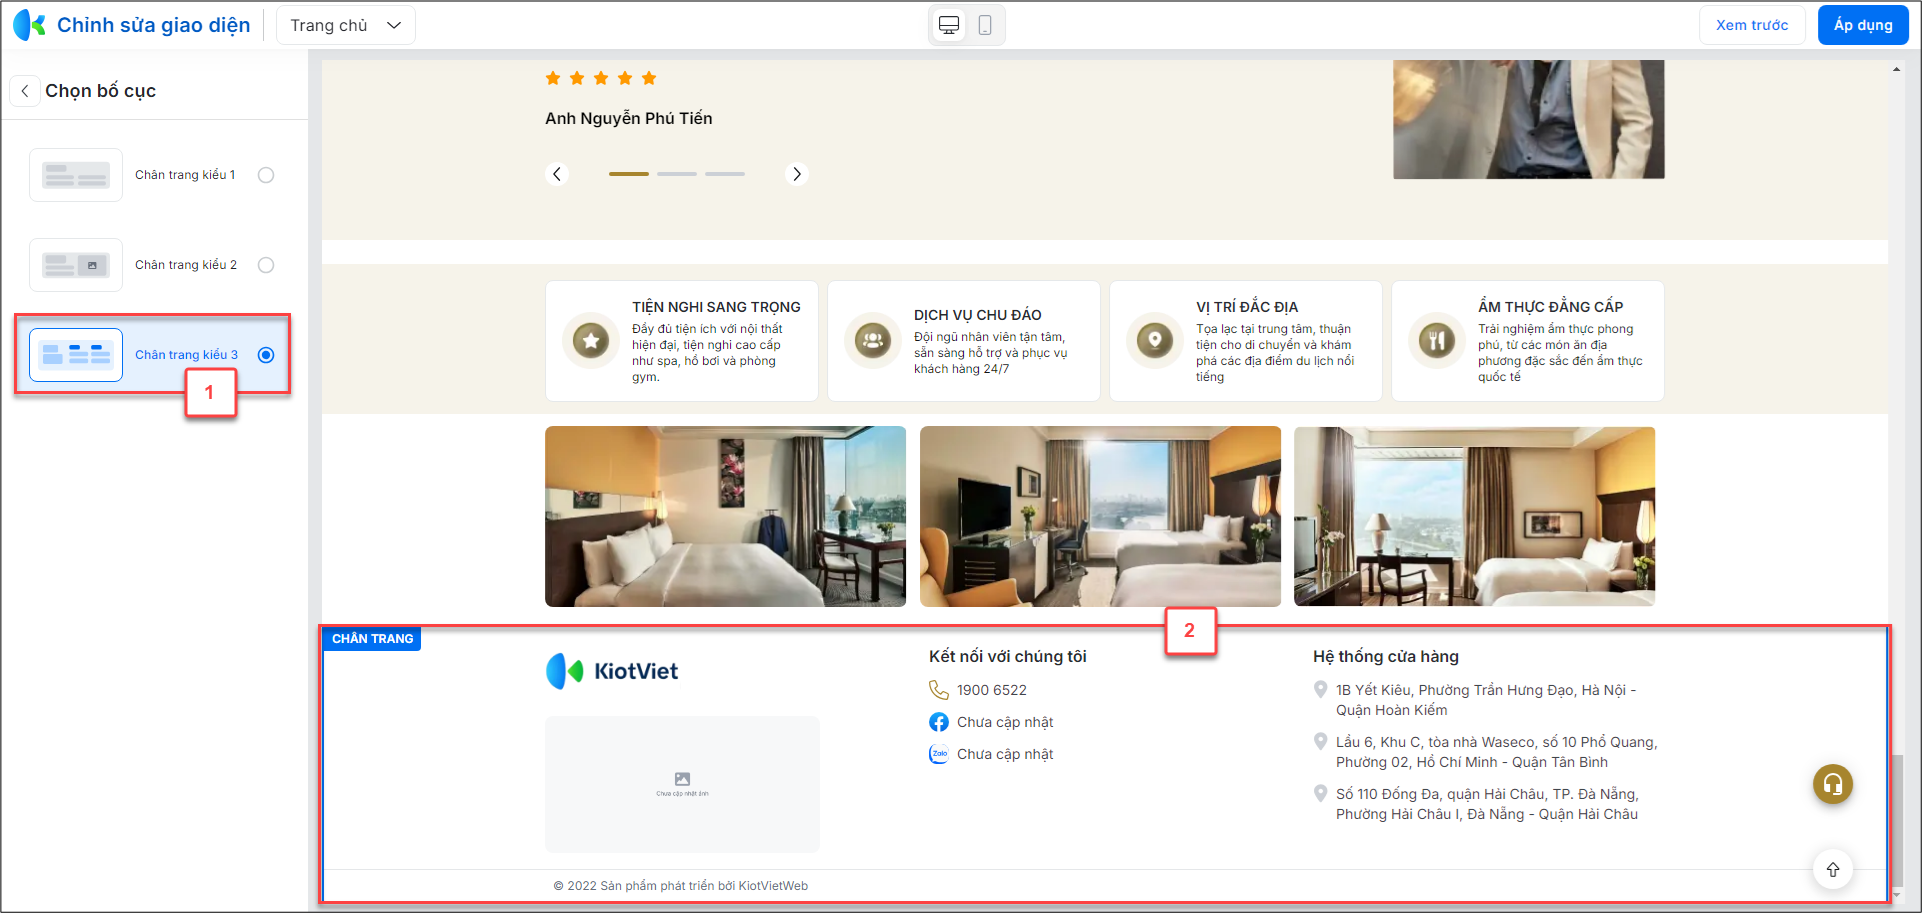The width and height of the screenshot is (1922, 913).
Task: Select the Chân trang kiểu 2 radio button
Action: 266,265
